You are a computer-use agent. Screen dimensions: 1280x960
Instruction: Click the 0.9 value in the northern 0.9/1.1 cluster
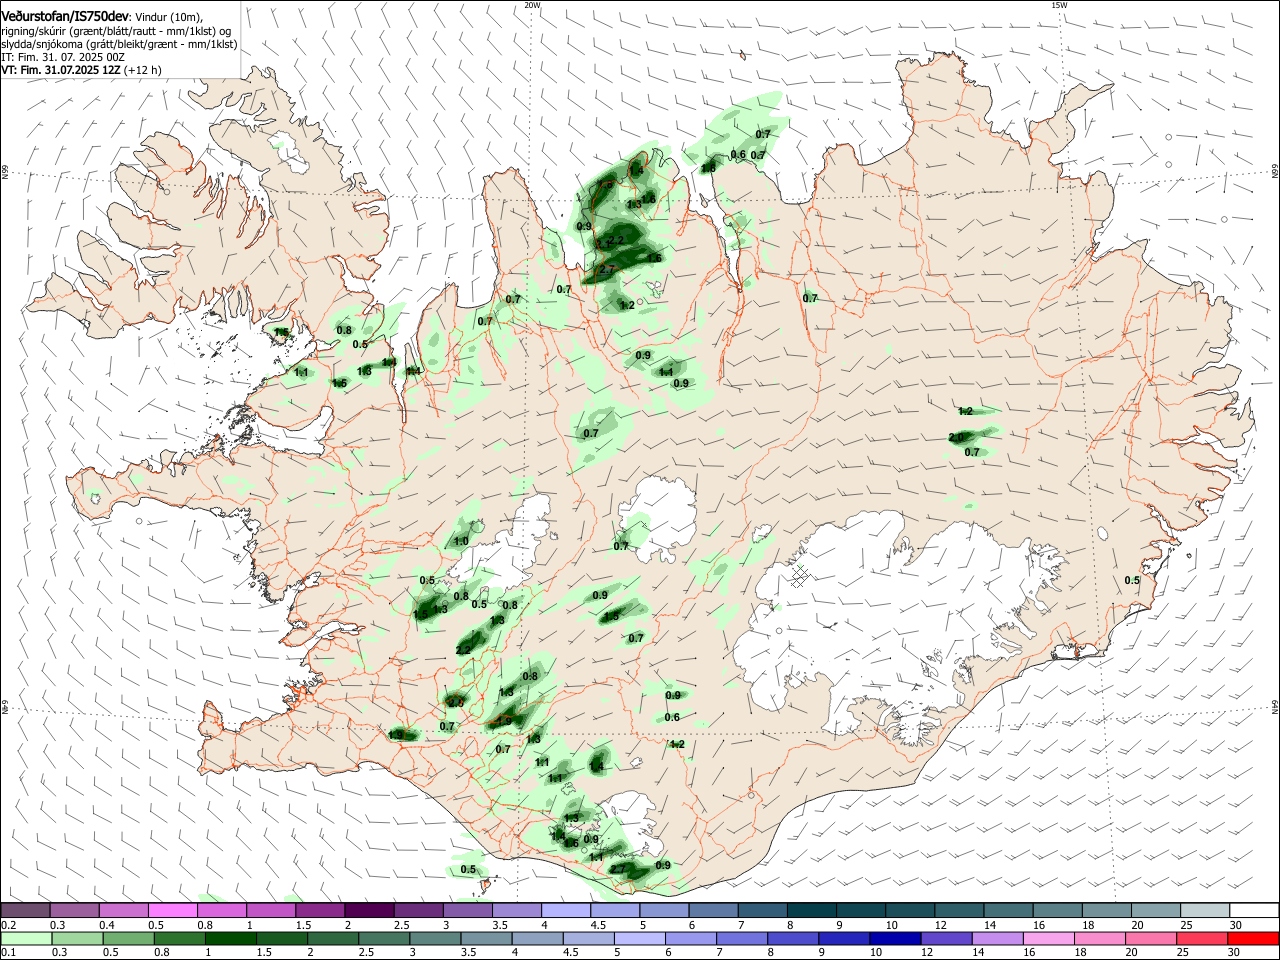pyautogui.click(x=643, y=355)
